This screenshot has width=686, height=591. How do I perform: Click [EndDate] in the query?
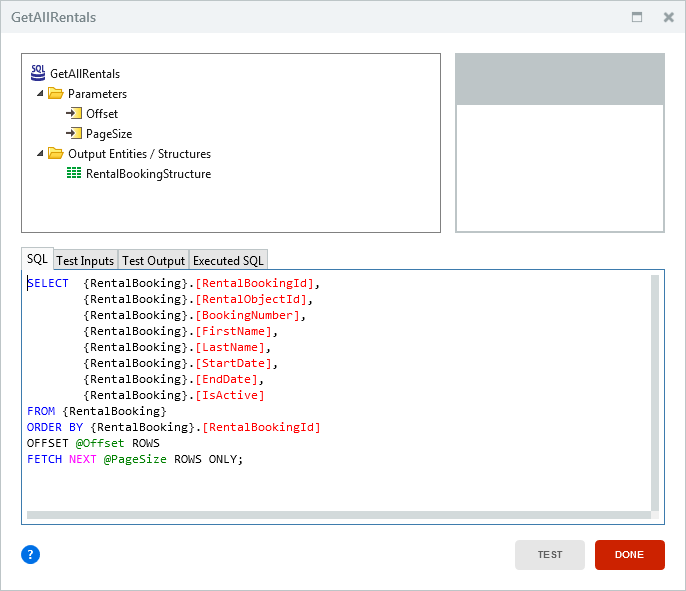pyautogui.click(x=226, y=379)
